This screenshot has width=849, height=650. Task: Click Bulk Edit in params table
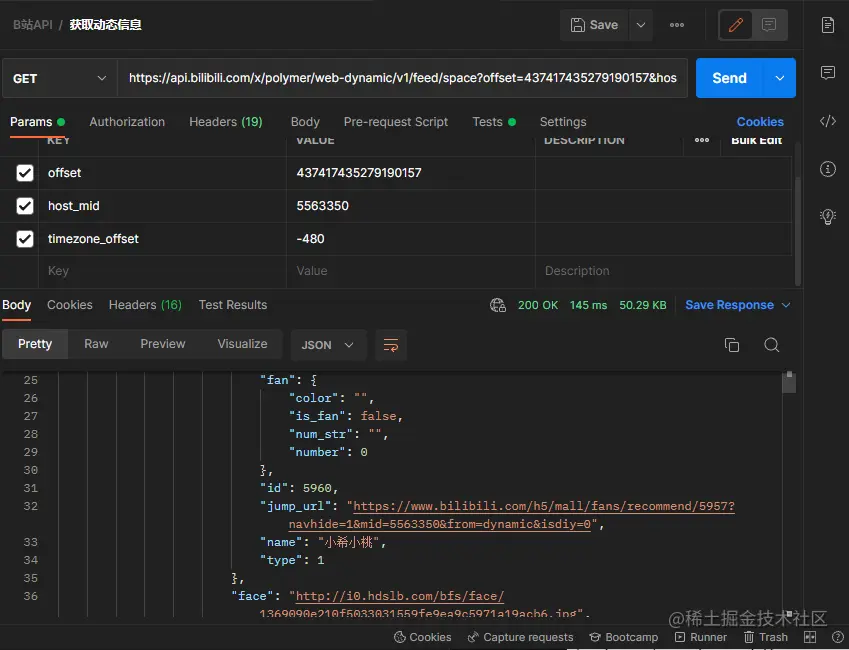tap(756, 140)
